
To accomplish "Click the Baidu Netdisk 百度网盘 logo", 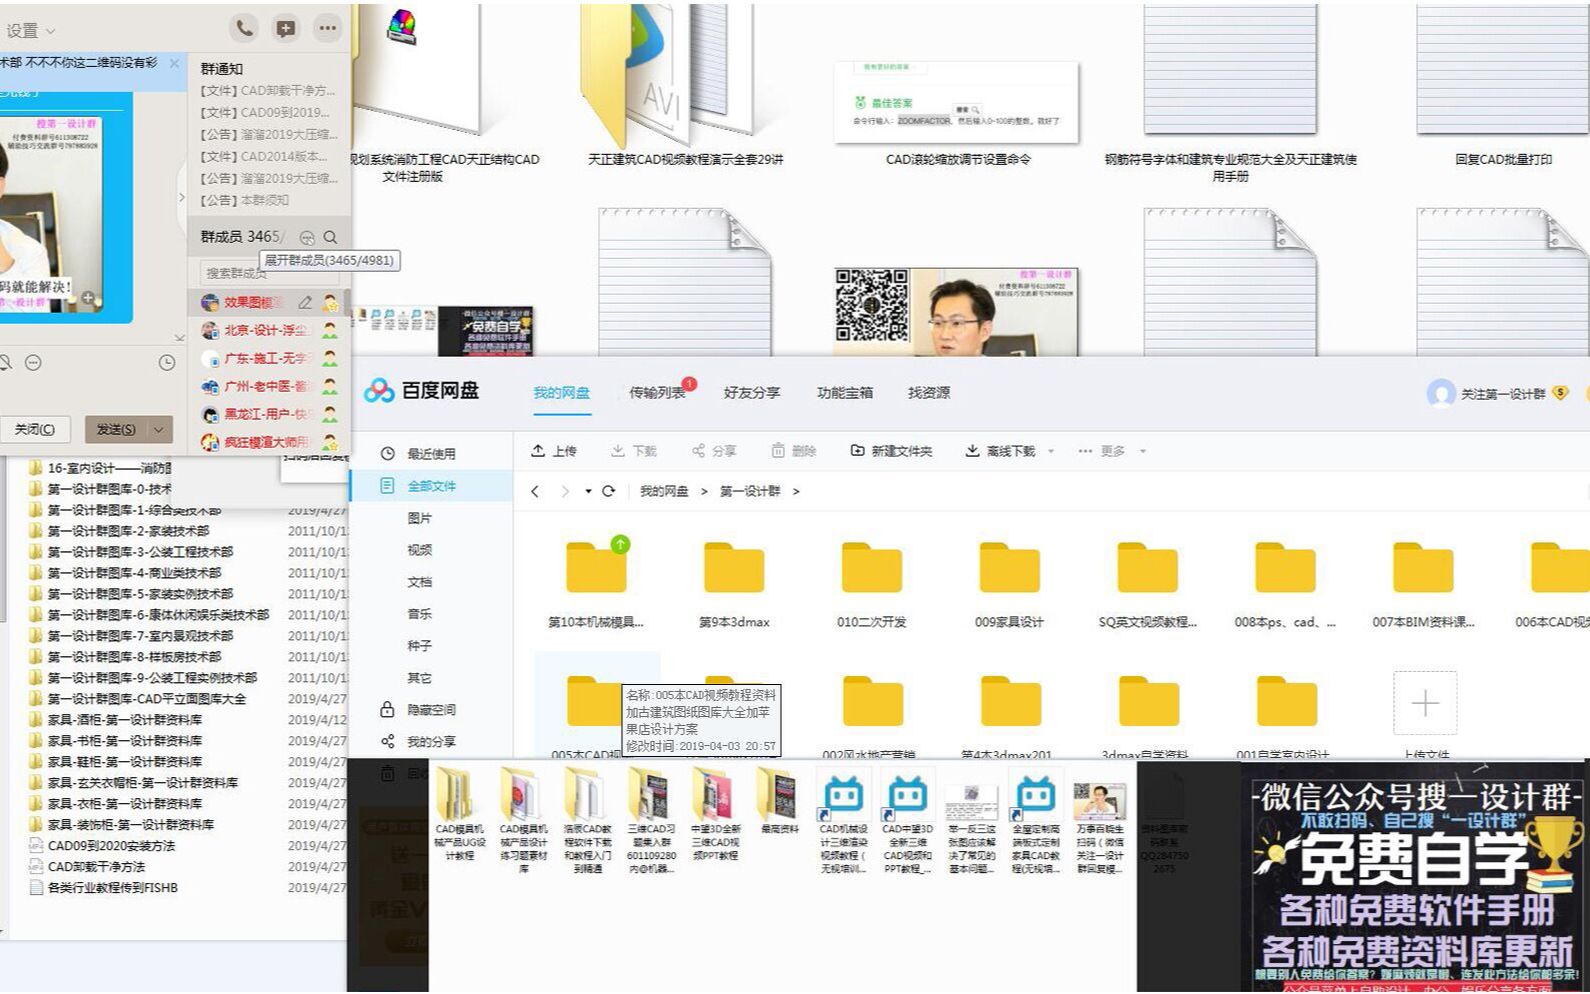I will tap(421, 391).
